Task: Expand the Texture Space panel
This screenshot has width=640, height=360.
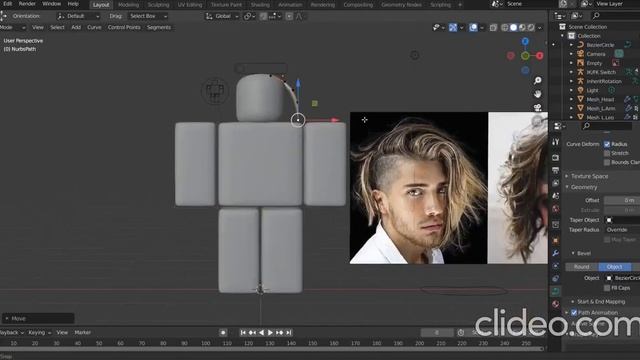Action: coord(589,176)
